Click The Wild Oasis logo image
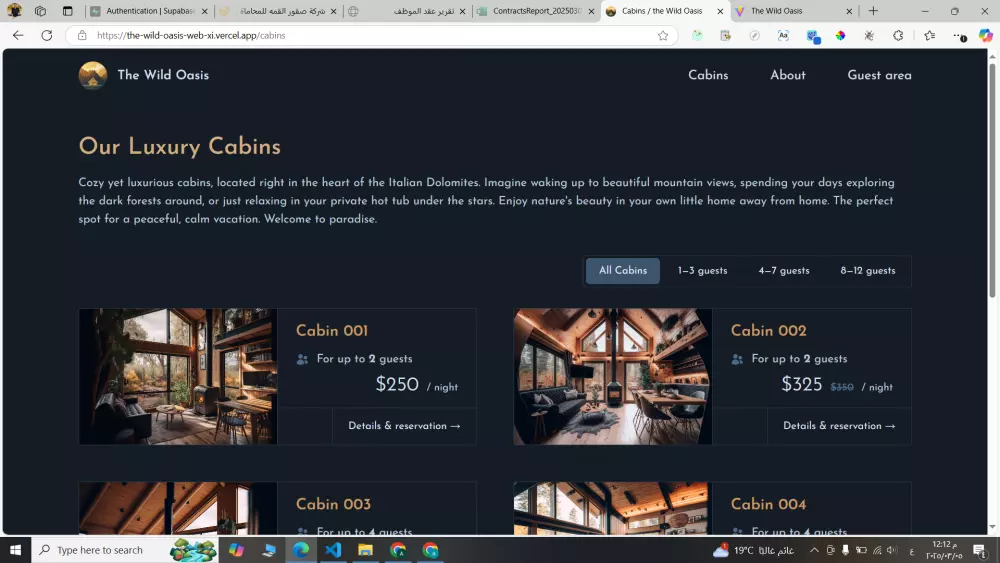Image resolution: width=1000 pixels, height=563 pixels. (92, 75)
